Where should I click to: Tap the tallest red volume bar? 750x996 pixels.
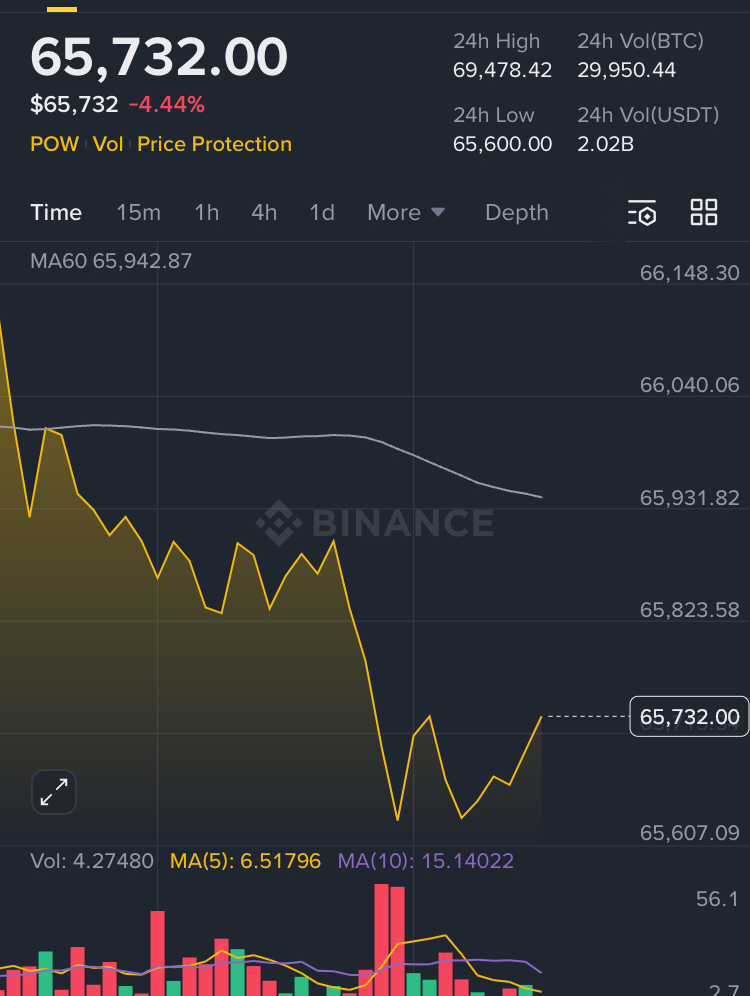[382, 939]
